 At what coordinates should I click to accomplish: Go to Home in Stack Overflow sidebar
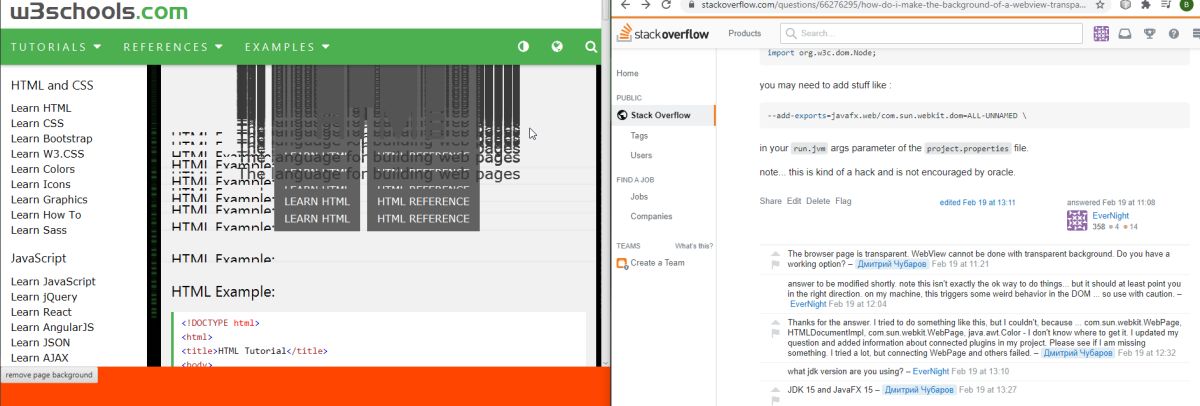(x=628, y=74)
